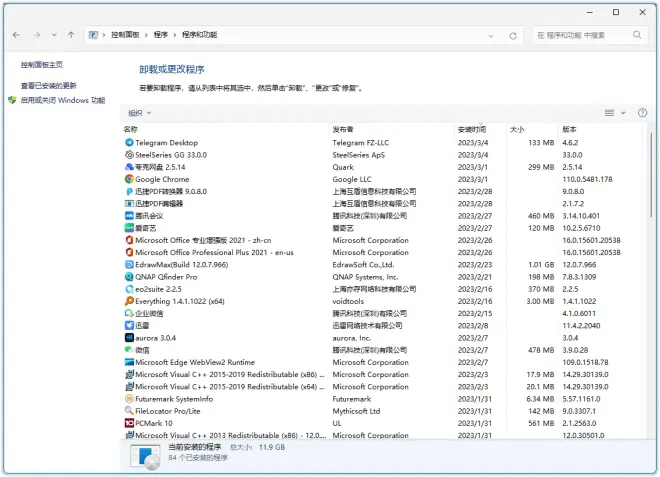Open Control Panel home link
The image size is (660, 477).
pyautogui.click(x=42, y=65)
